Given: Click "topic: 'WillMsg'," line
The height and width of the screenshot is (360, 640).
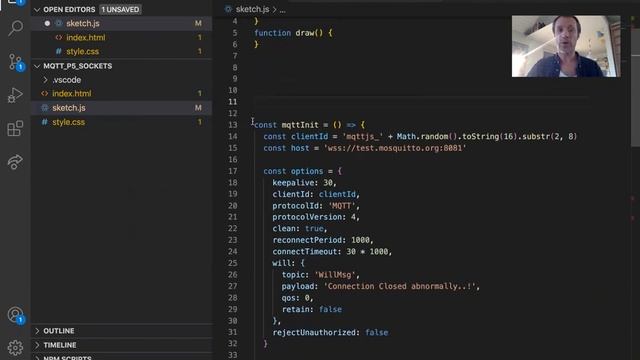Looking at the screenshot, I should coord(321,275).
